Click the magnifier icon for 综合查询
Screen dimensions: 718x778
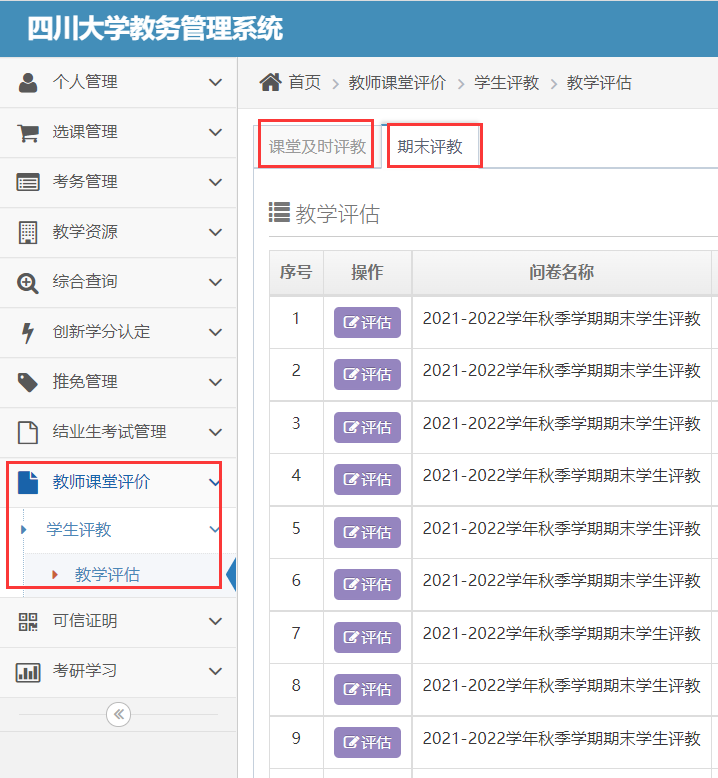[28, 282]
